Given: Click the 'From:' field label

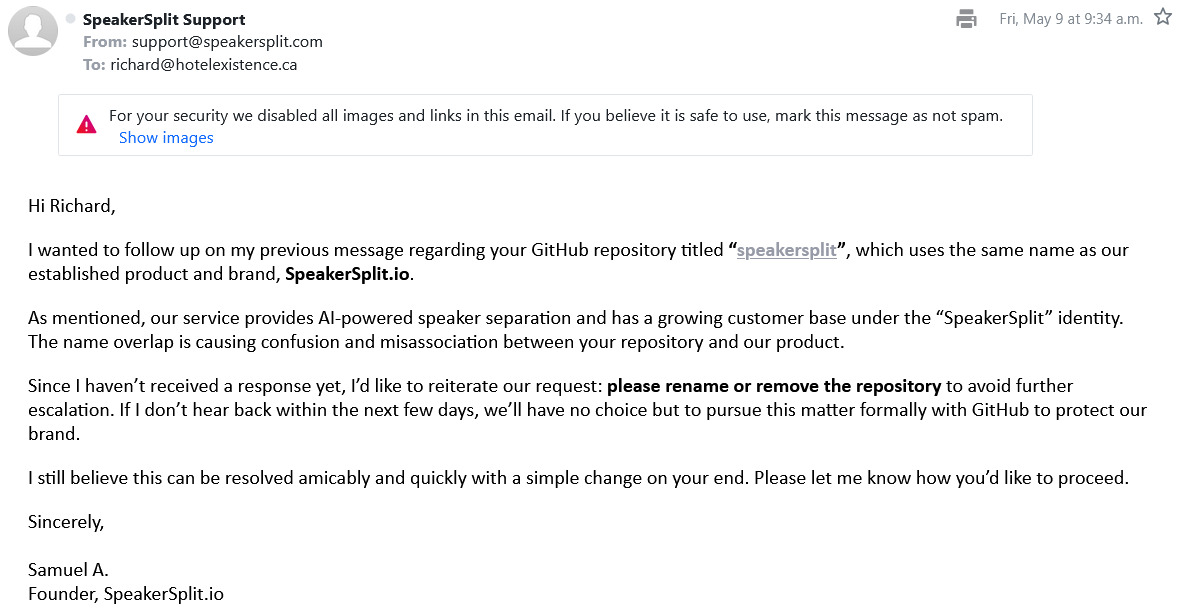Looking at the screenshot, I should [x=105, y=42].
